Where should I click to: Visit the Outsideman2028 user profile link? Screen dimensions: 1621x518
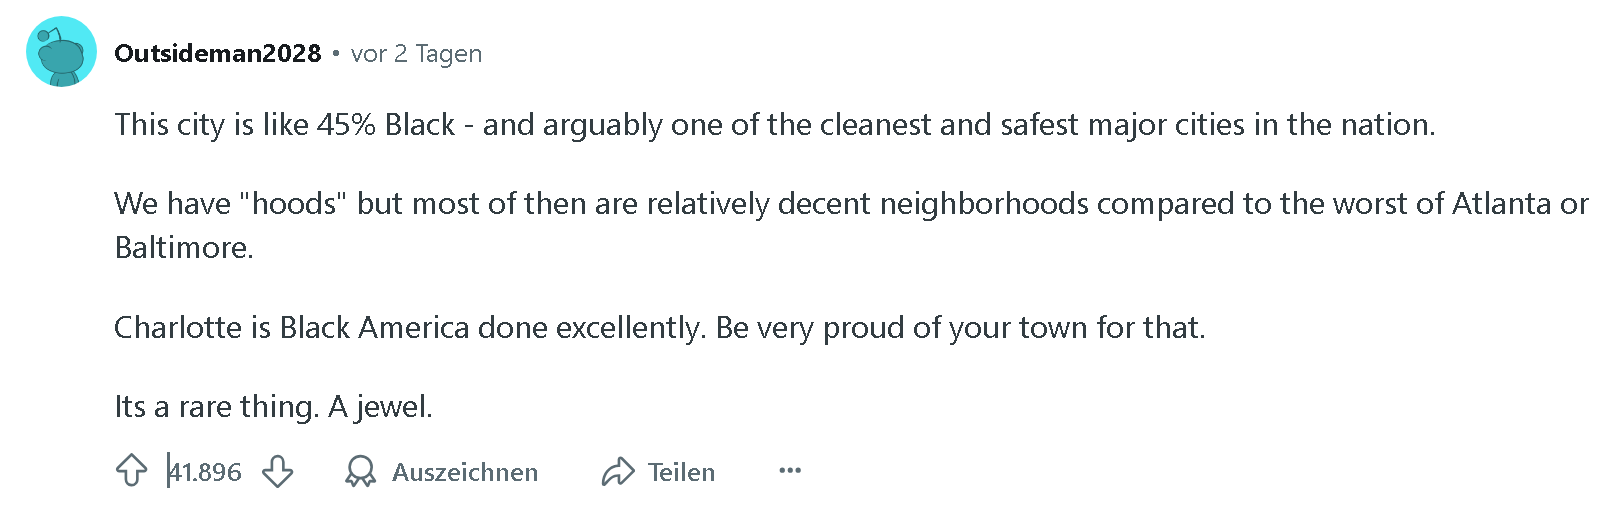click(218, 53)
